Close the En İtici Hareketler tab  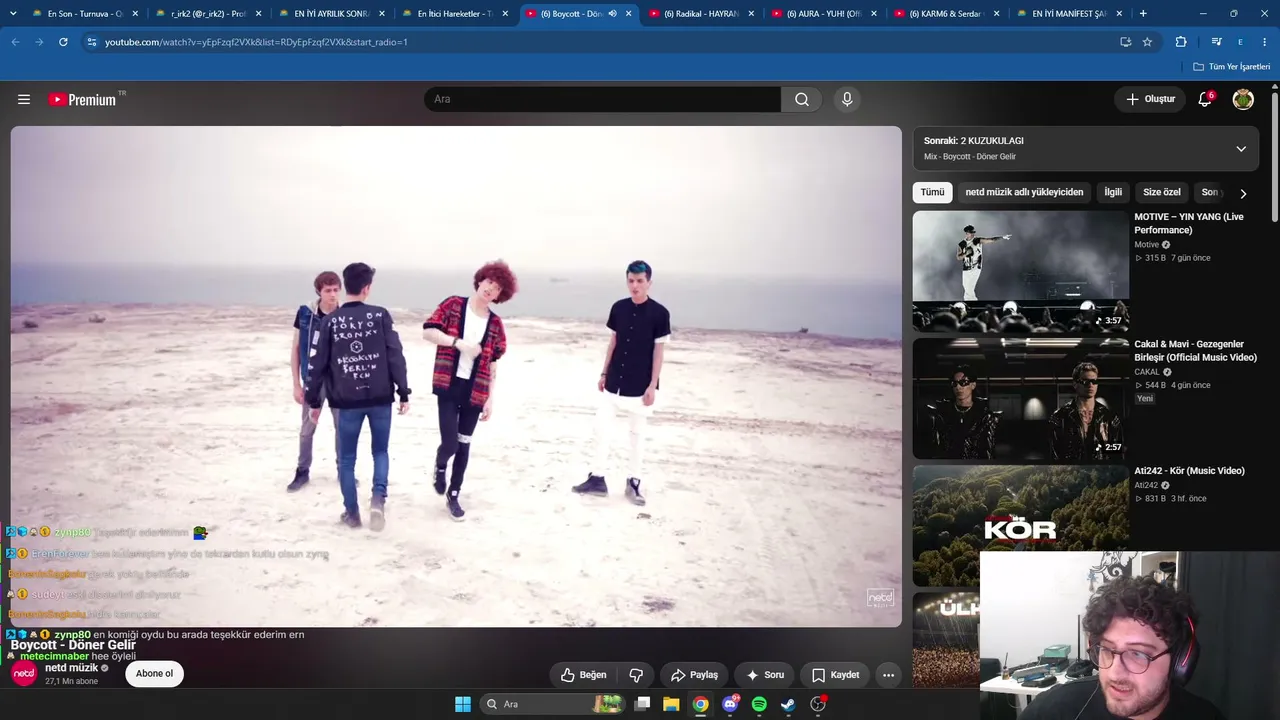pos(505,14)
